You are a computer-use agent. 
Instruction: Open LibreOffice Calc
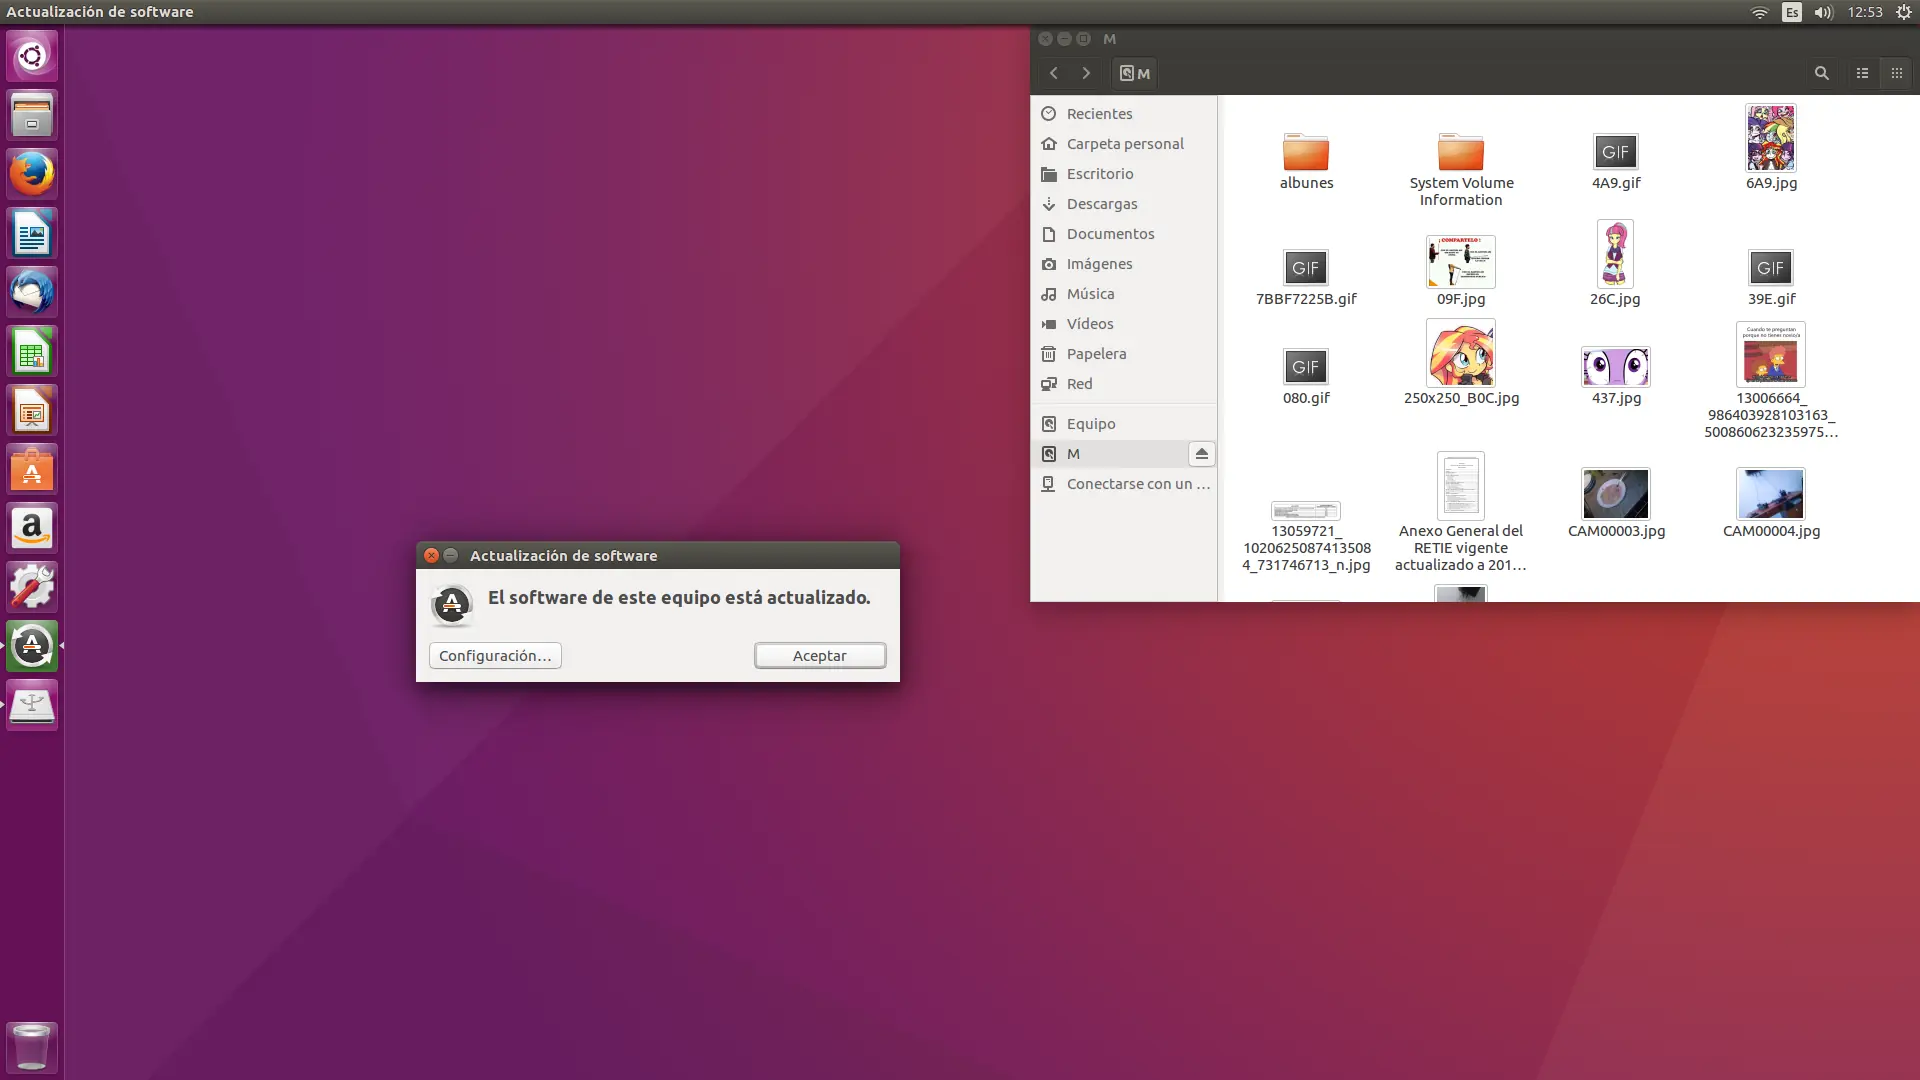31,350
